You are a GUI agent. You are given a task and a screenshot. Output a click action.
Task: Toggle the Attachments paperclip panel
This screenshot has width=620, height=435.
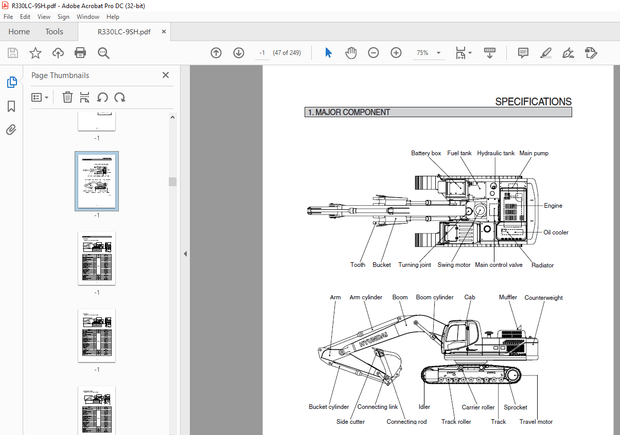(12, 130)
